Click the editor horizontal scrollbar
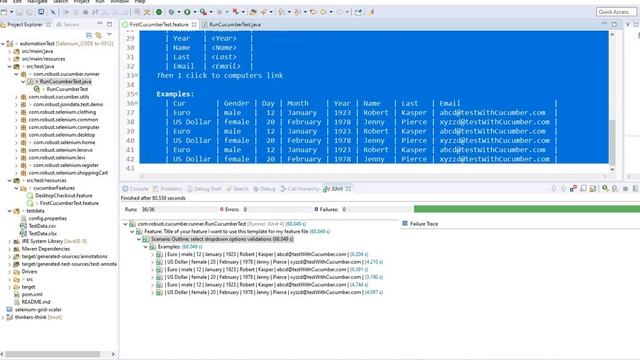640x360 pixels. [x=373, y=176]
